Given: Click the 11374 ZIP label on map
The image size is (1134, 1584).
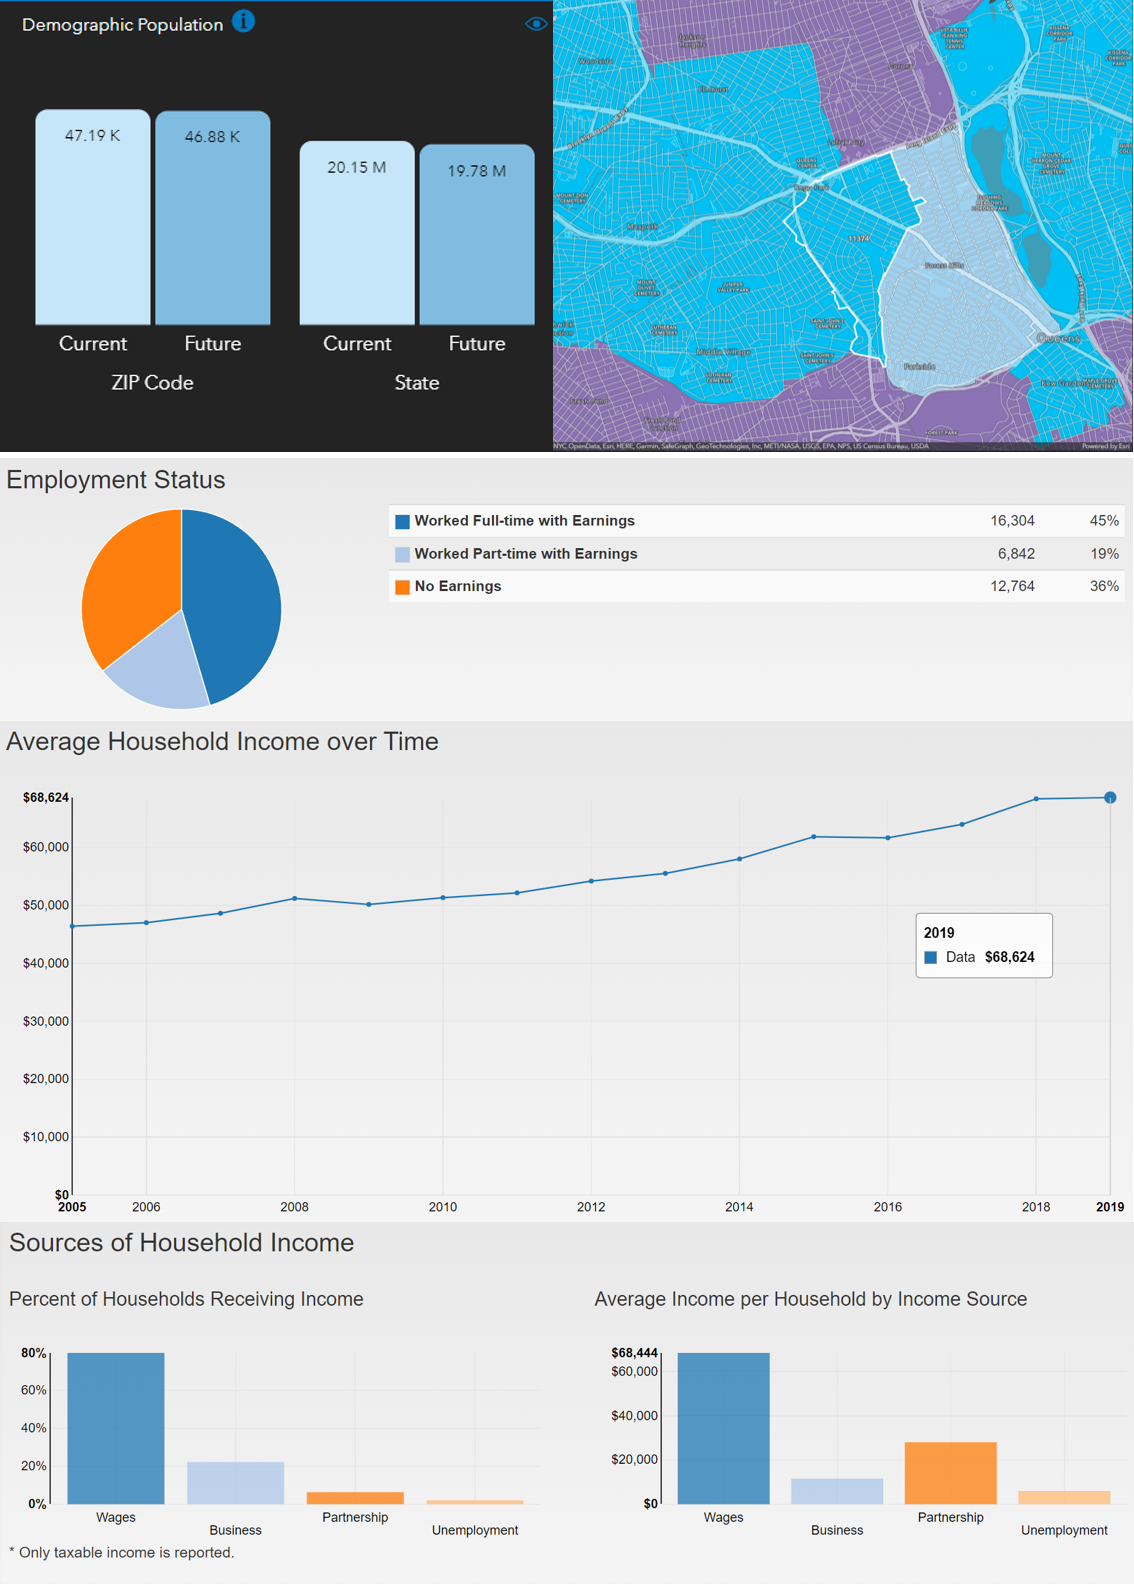Looking at the screenshot, I should point(859,239).
